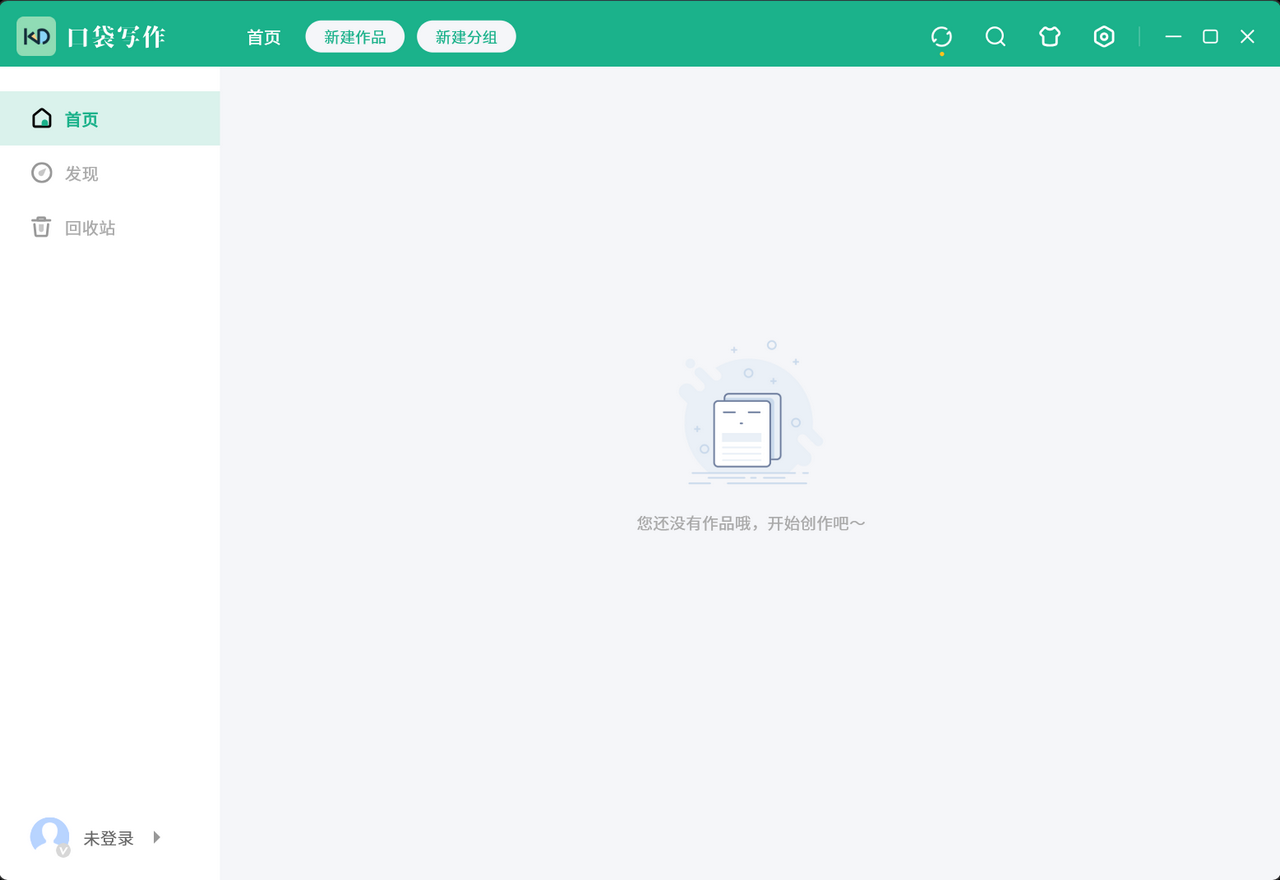Open 发现 from the sidebar
Viewport: 1280px width, 880px height.
(x=82, y=173)
